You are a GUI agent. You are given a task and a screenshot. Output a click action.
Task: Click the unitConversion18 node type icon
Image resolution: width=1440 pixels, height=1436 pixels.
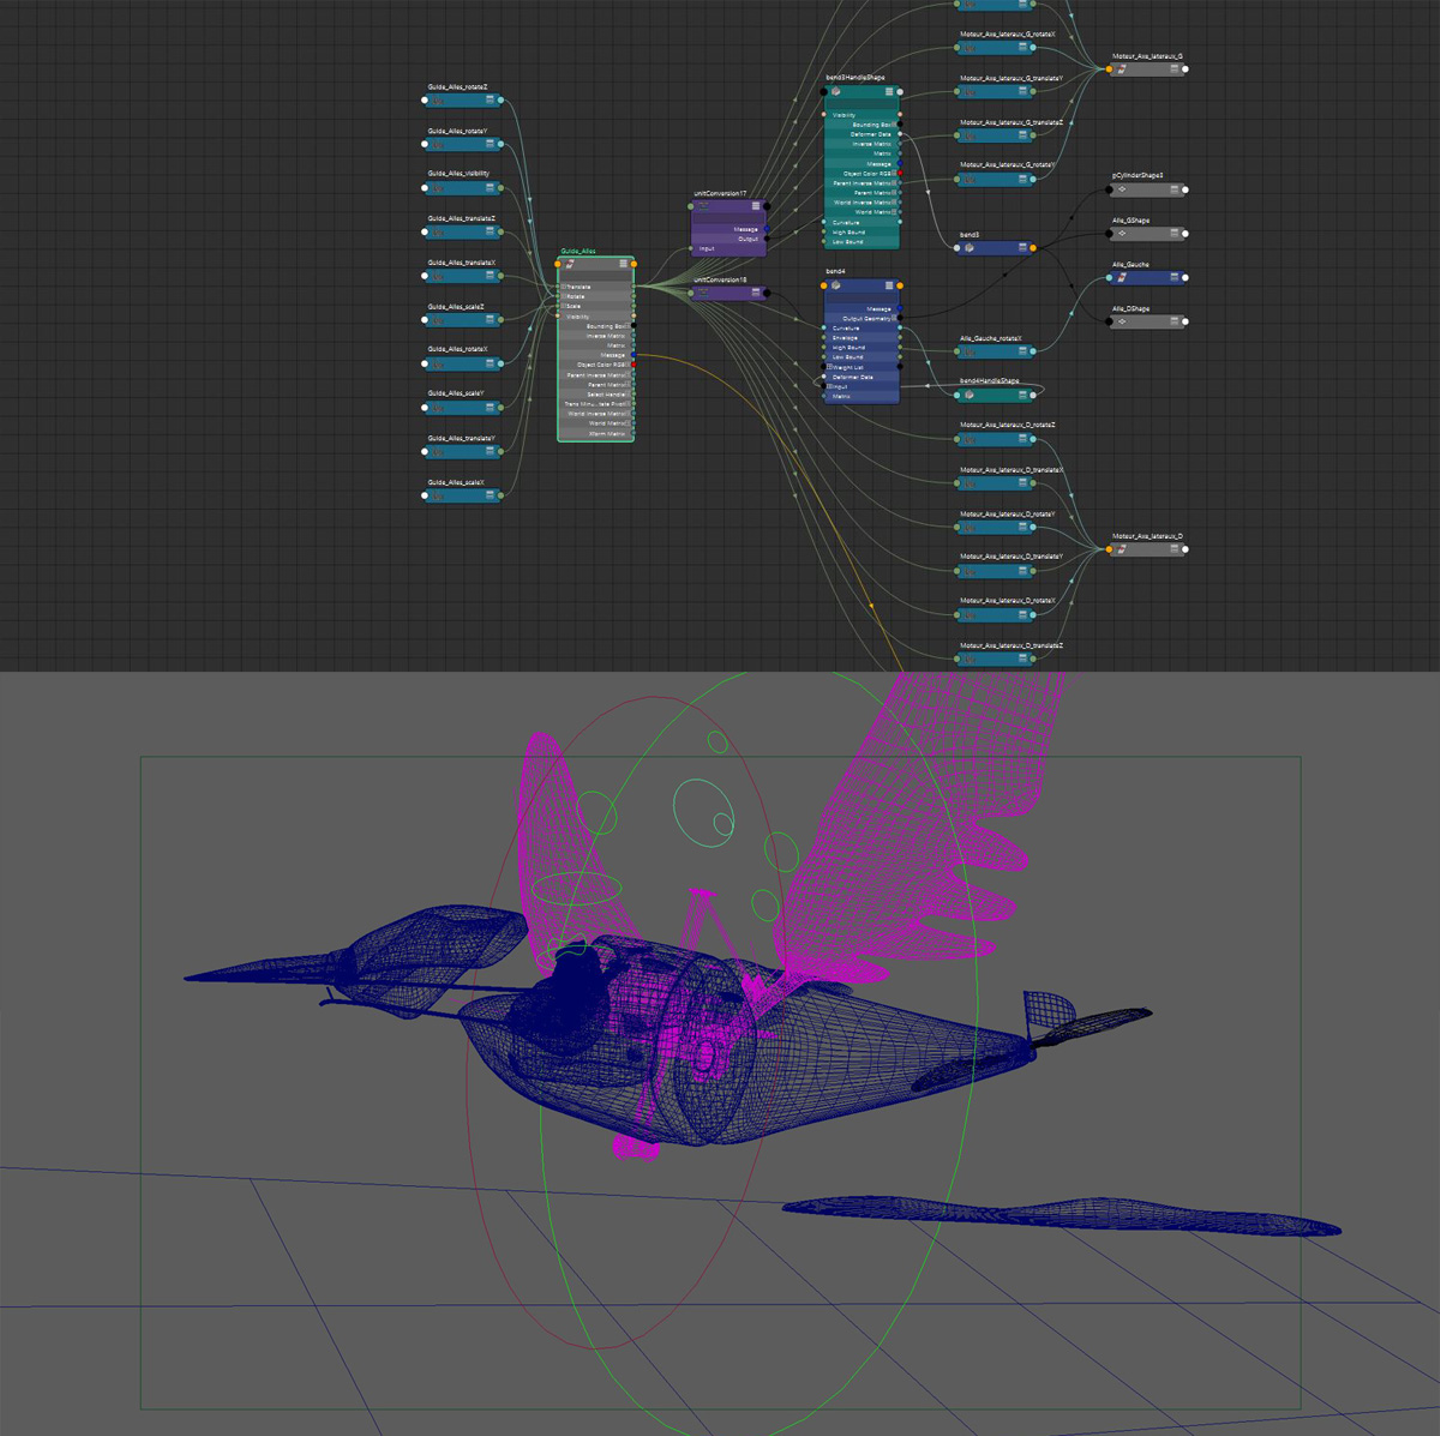tap(703, 293)
